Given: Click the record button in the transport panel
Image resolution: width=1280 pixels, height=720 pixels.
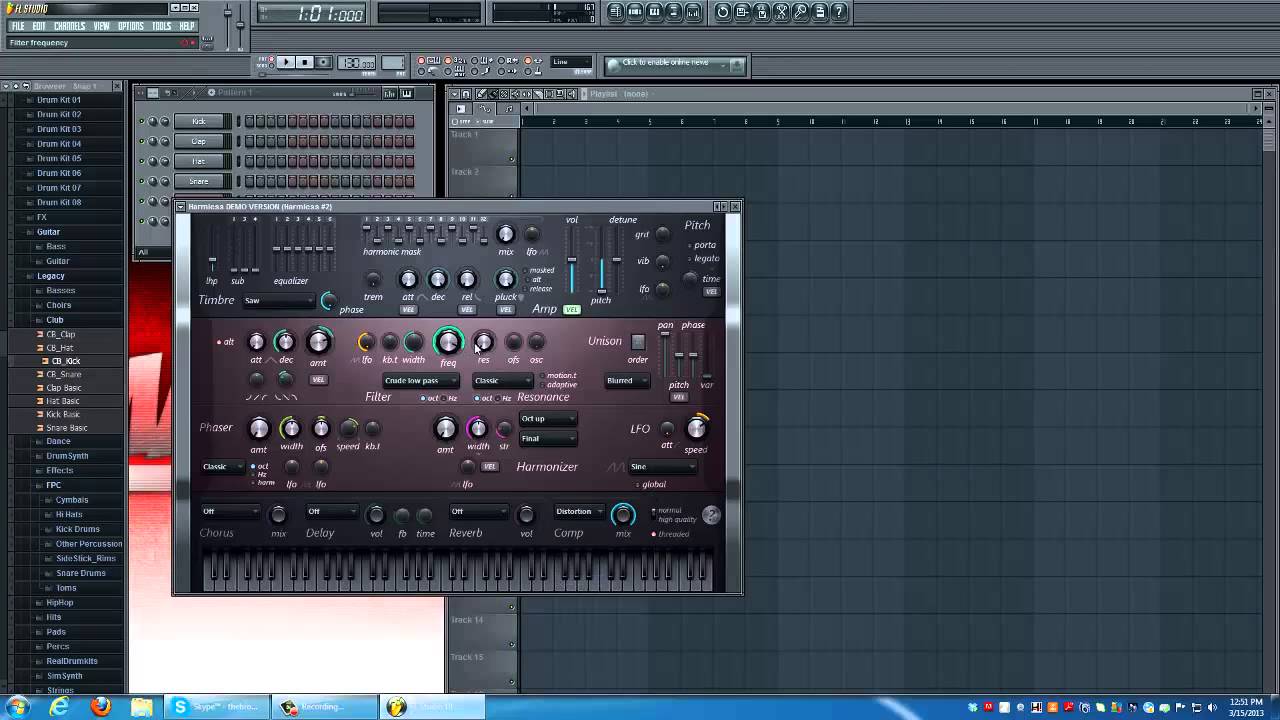Looking at the screenshot, I should (x=322, y=62).
